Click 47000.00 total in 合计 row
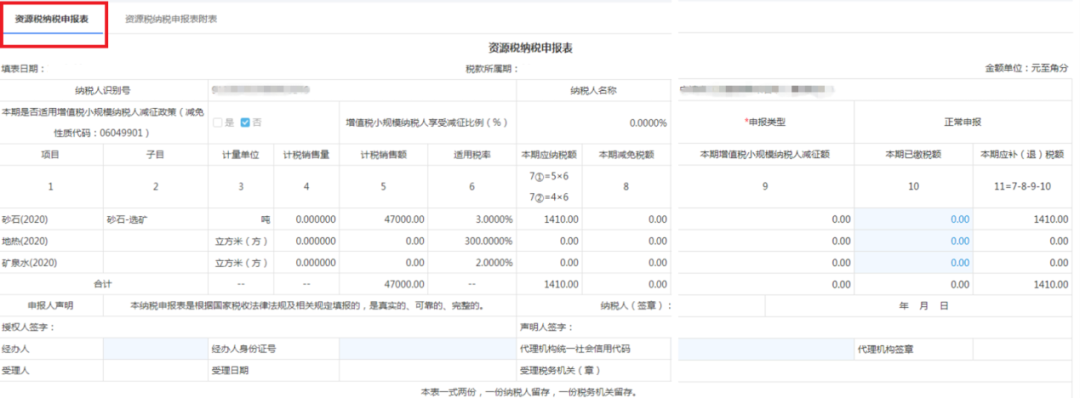The height and width of the screenshot is (398, 1080). point(383,284)
